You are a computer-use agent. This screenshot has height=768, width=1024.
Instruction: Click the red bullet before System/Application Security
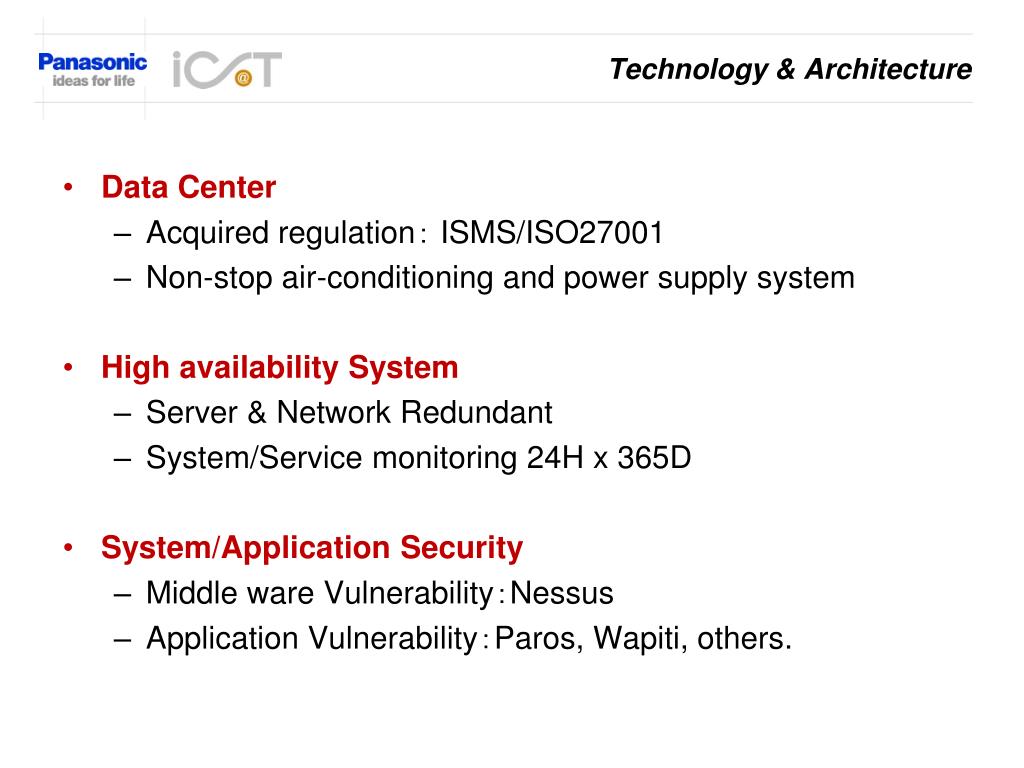click(69, 548)
